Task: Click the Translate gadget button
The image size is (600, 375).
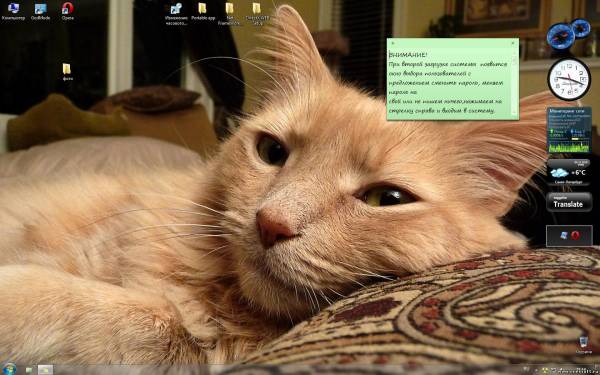Action: coord(569,202)
